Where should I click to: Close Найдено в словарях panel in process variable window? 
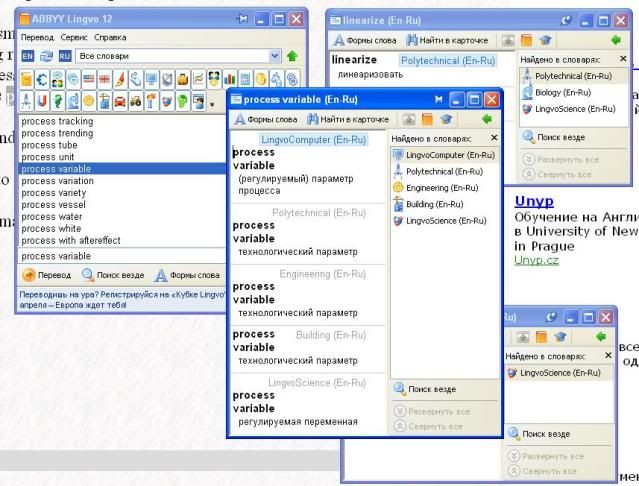tap(494, 138)
